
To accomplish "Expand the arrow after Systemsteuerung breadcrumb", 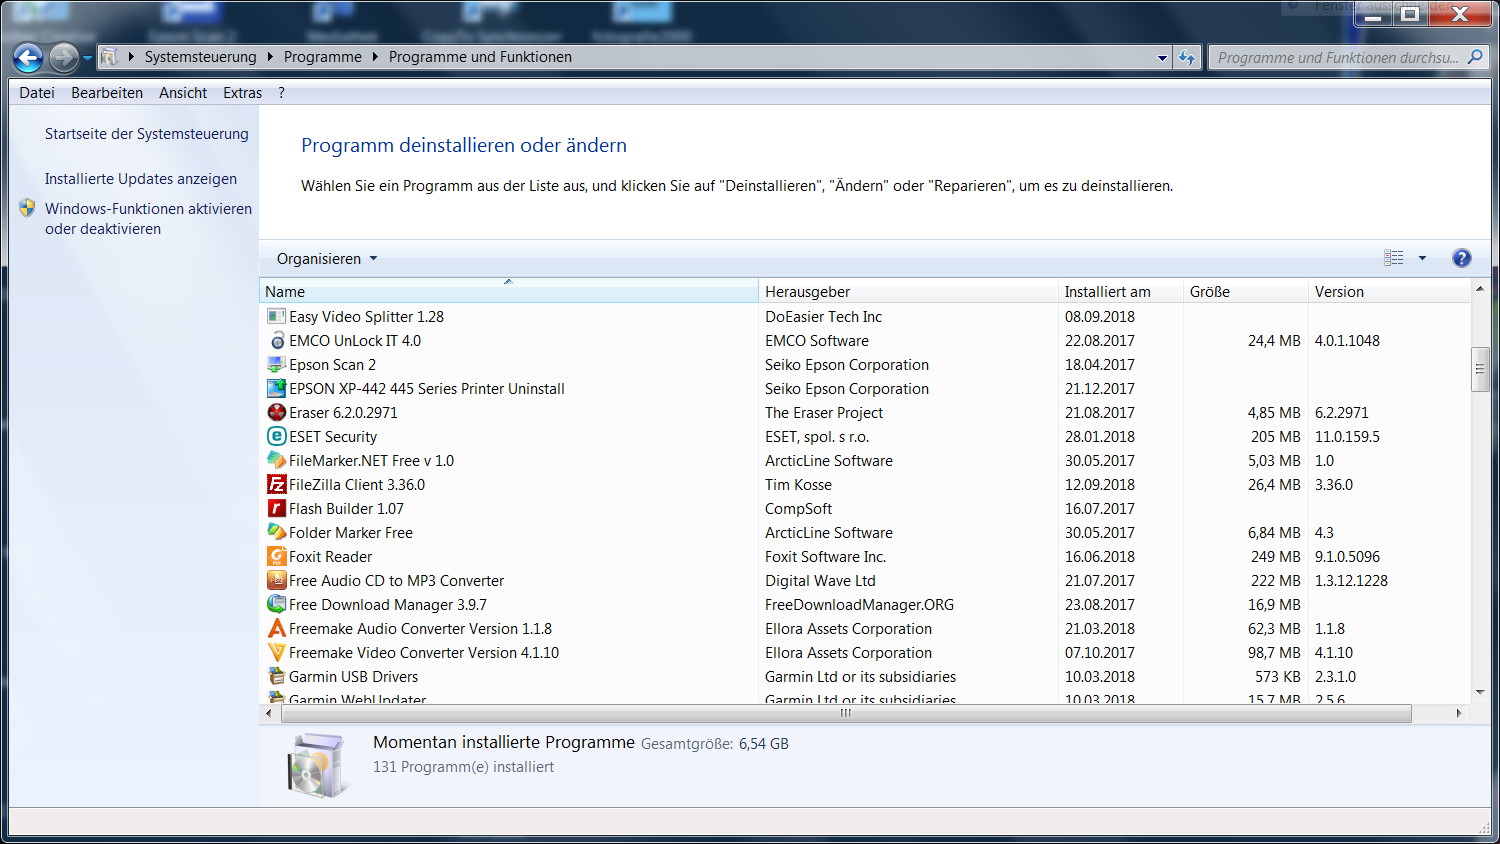I will [270, 57].
